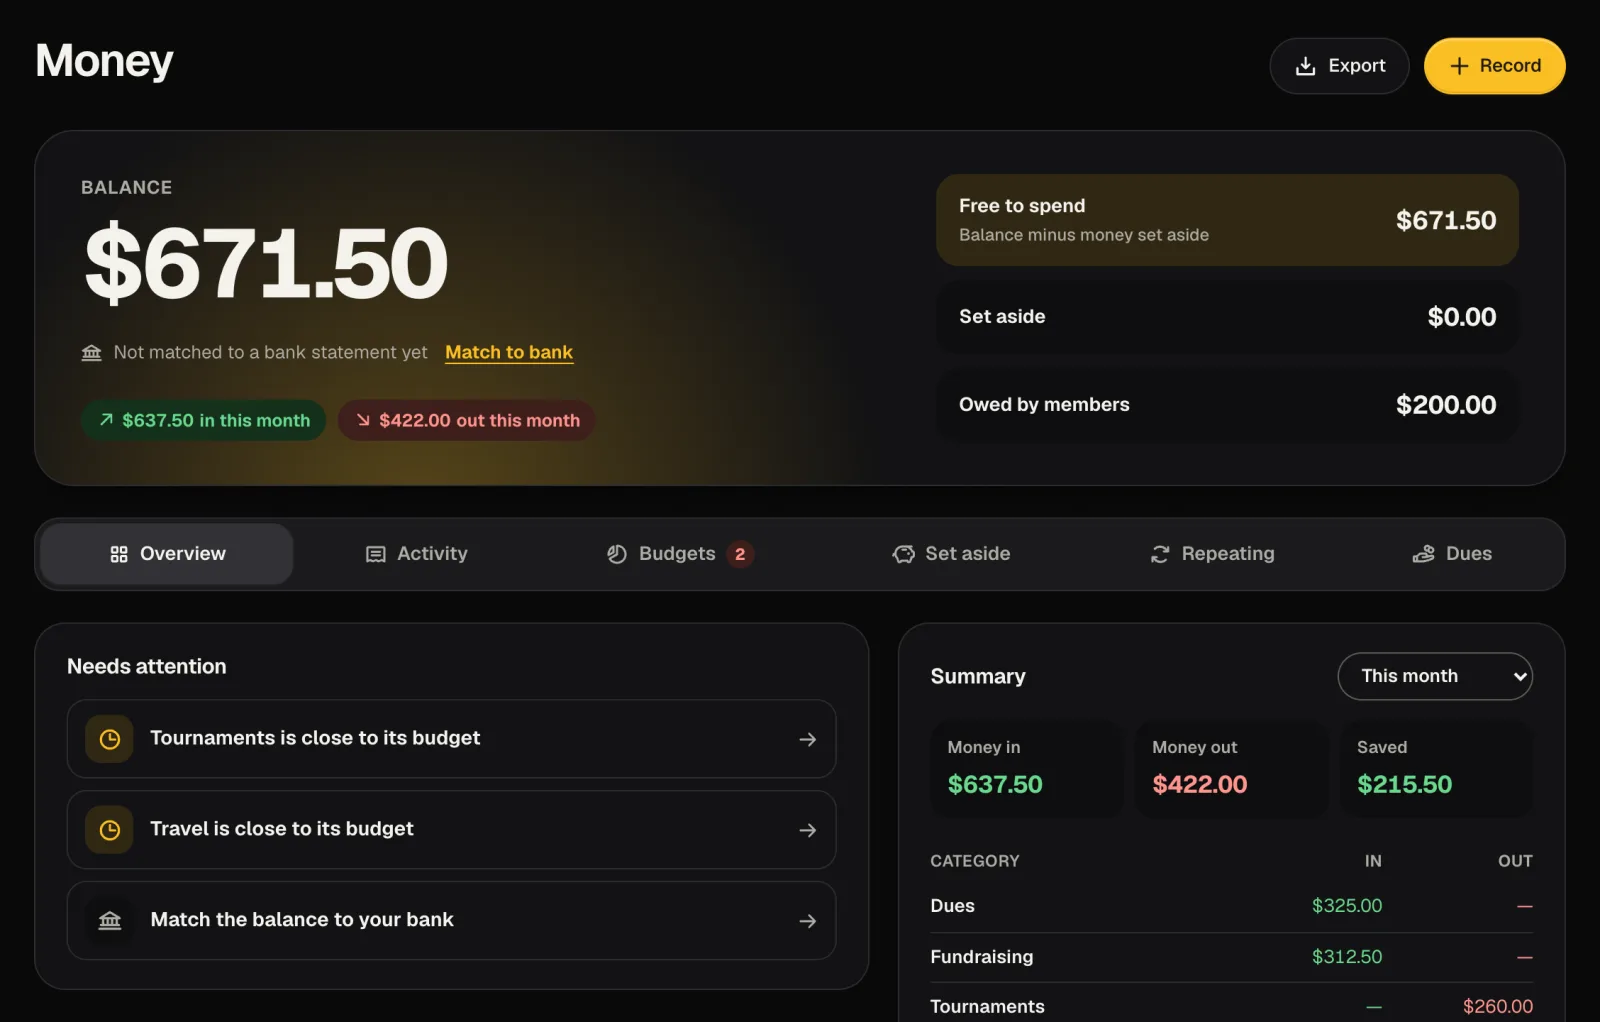Click the Saved $215.50 summary card
This screenshot has width=1600, height=1022.
click(x=1436, y=769)
